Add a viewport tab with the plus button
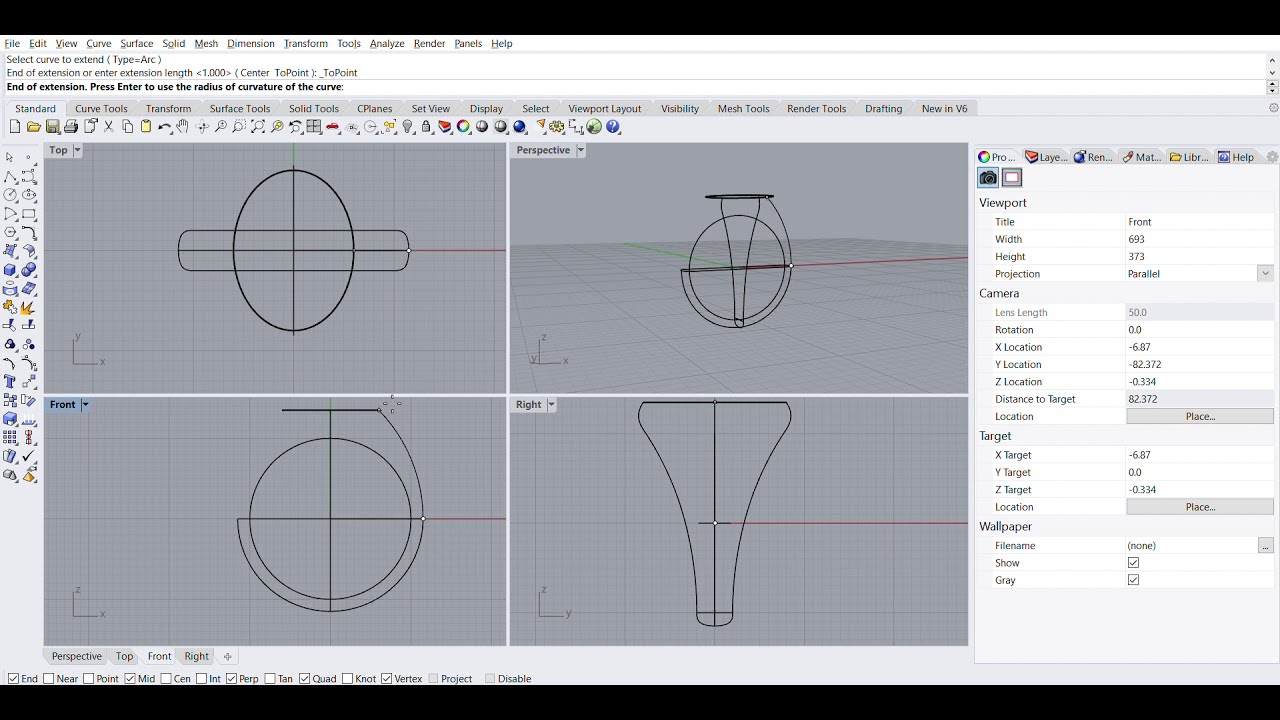Image resolution: width=1280 pixels, height=720 pixels. click(x=227, y=657)
